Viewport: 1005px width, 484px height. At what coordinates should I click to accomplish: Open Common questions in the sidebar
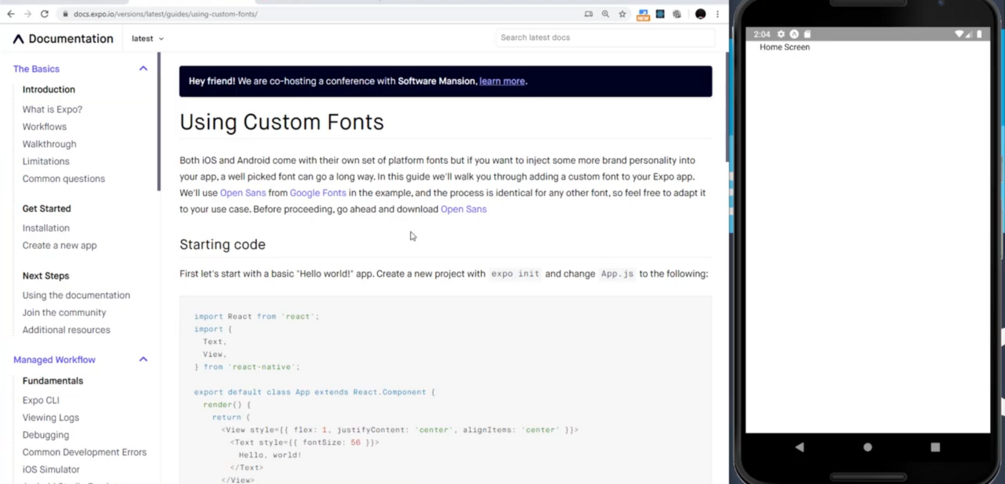(63, 179)
